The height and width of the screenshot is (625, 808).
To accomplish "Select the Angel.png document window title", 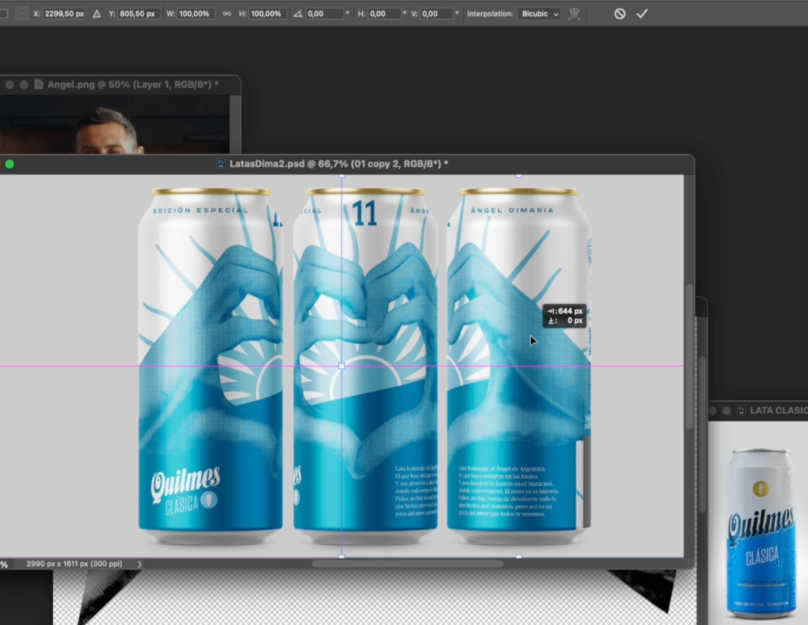I will pyautogui.click(x=133, y=85).
